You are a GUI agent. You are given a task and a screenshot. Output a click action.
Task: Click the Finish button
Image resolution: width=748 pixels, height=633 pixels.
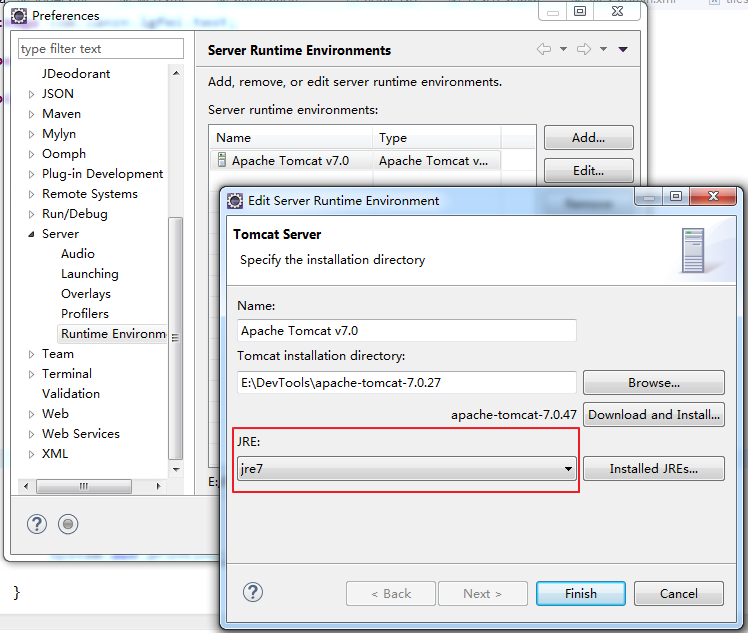[581, 593]
